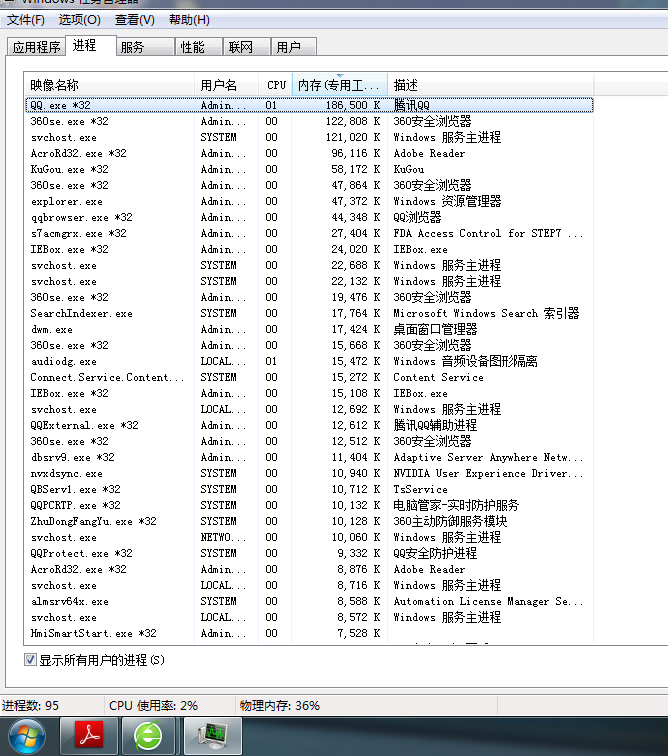Select IEBox.exe with 24,020 K memory
This screenshot has height=756, width=668.
(x=309, y=249)
